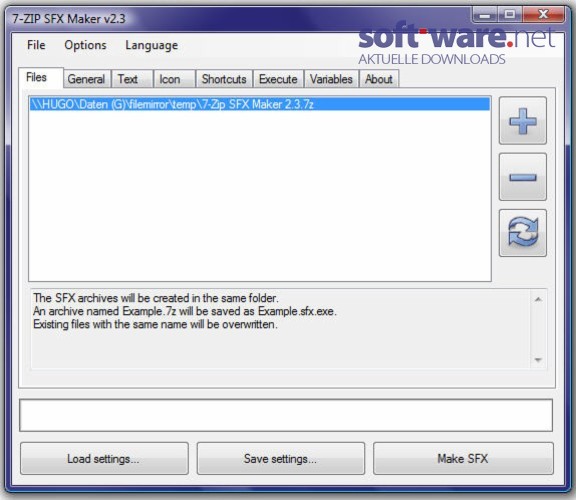Switch to the Files tab
This screenshot has height=500, width=576.
40,78
